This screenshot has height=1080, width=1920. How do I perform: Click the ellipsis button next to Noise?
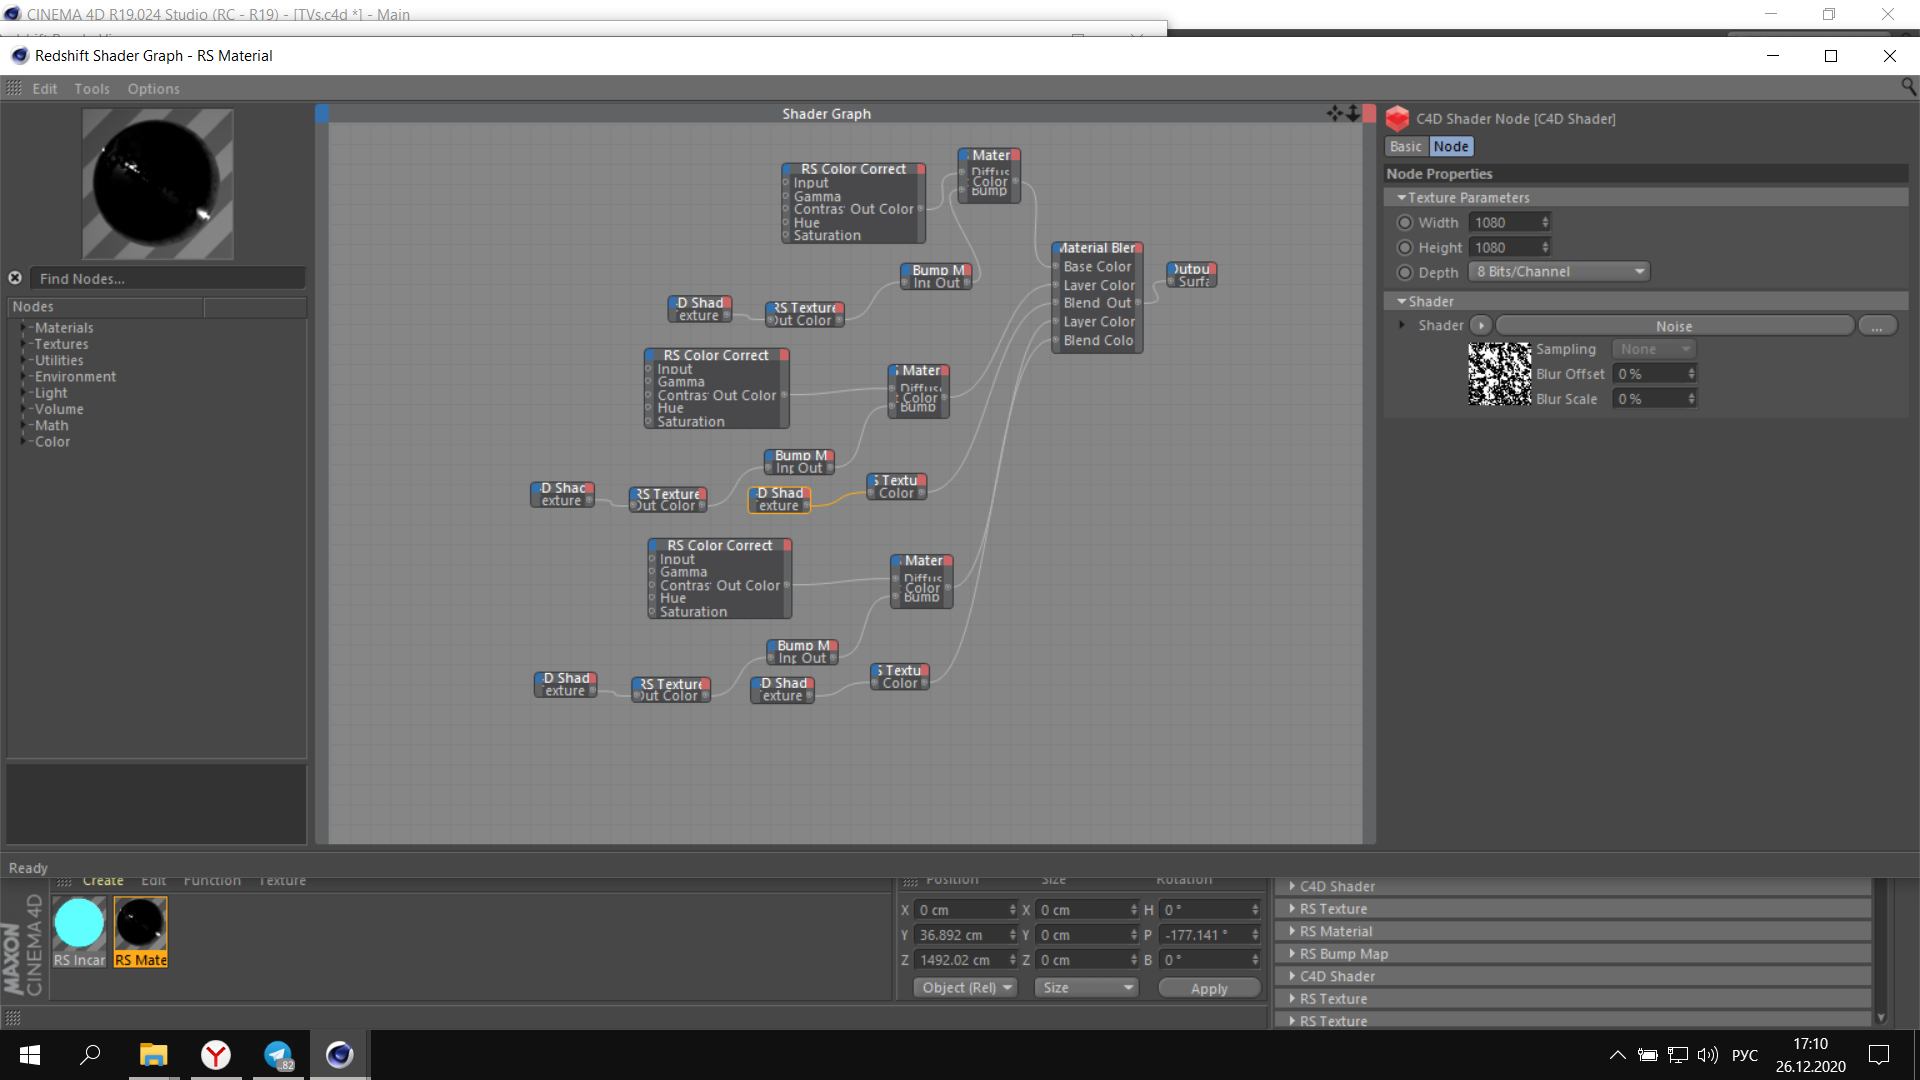point(1877,326)
